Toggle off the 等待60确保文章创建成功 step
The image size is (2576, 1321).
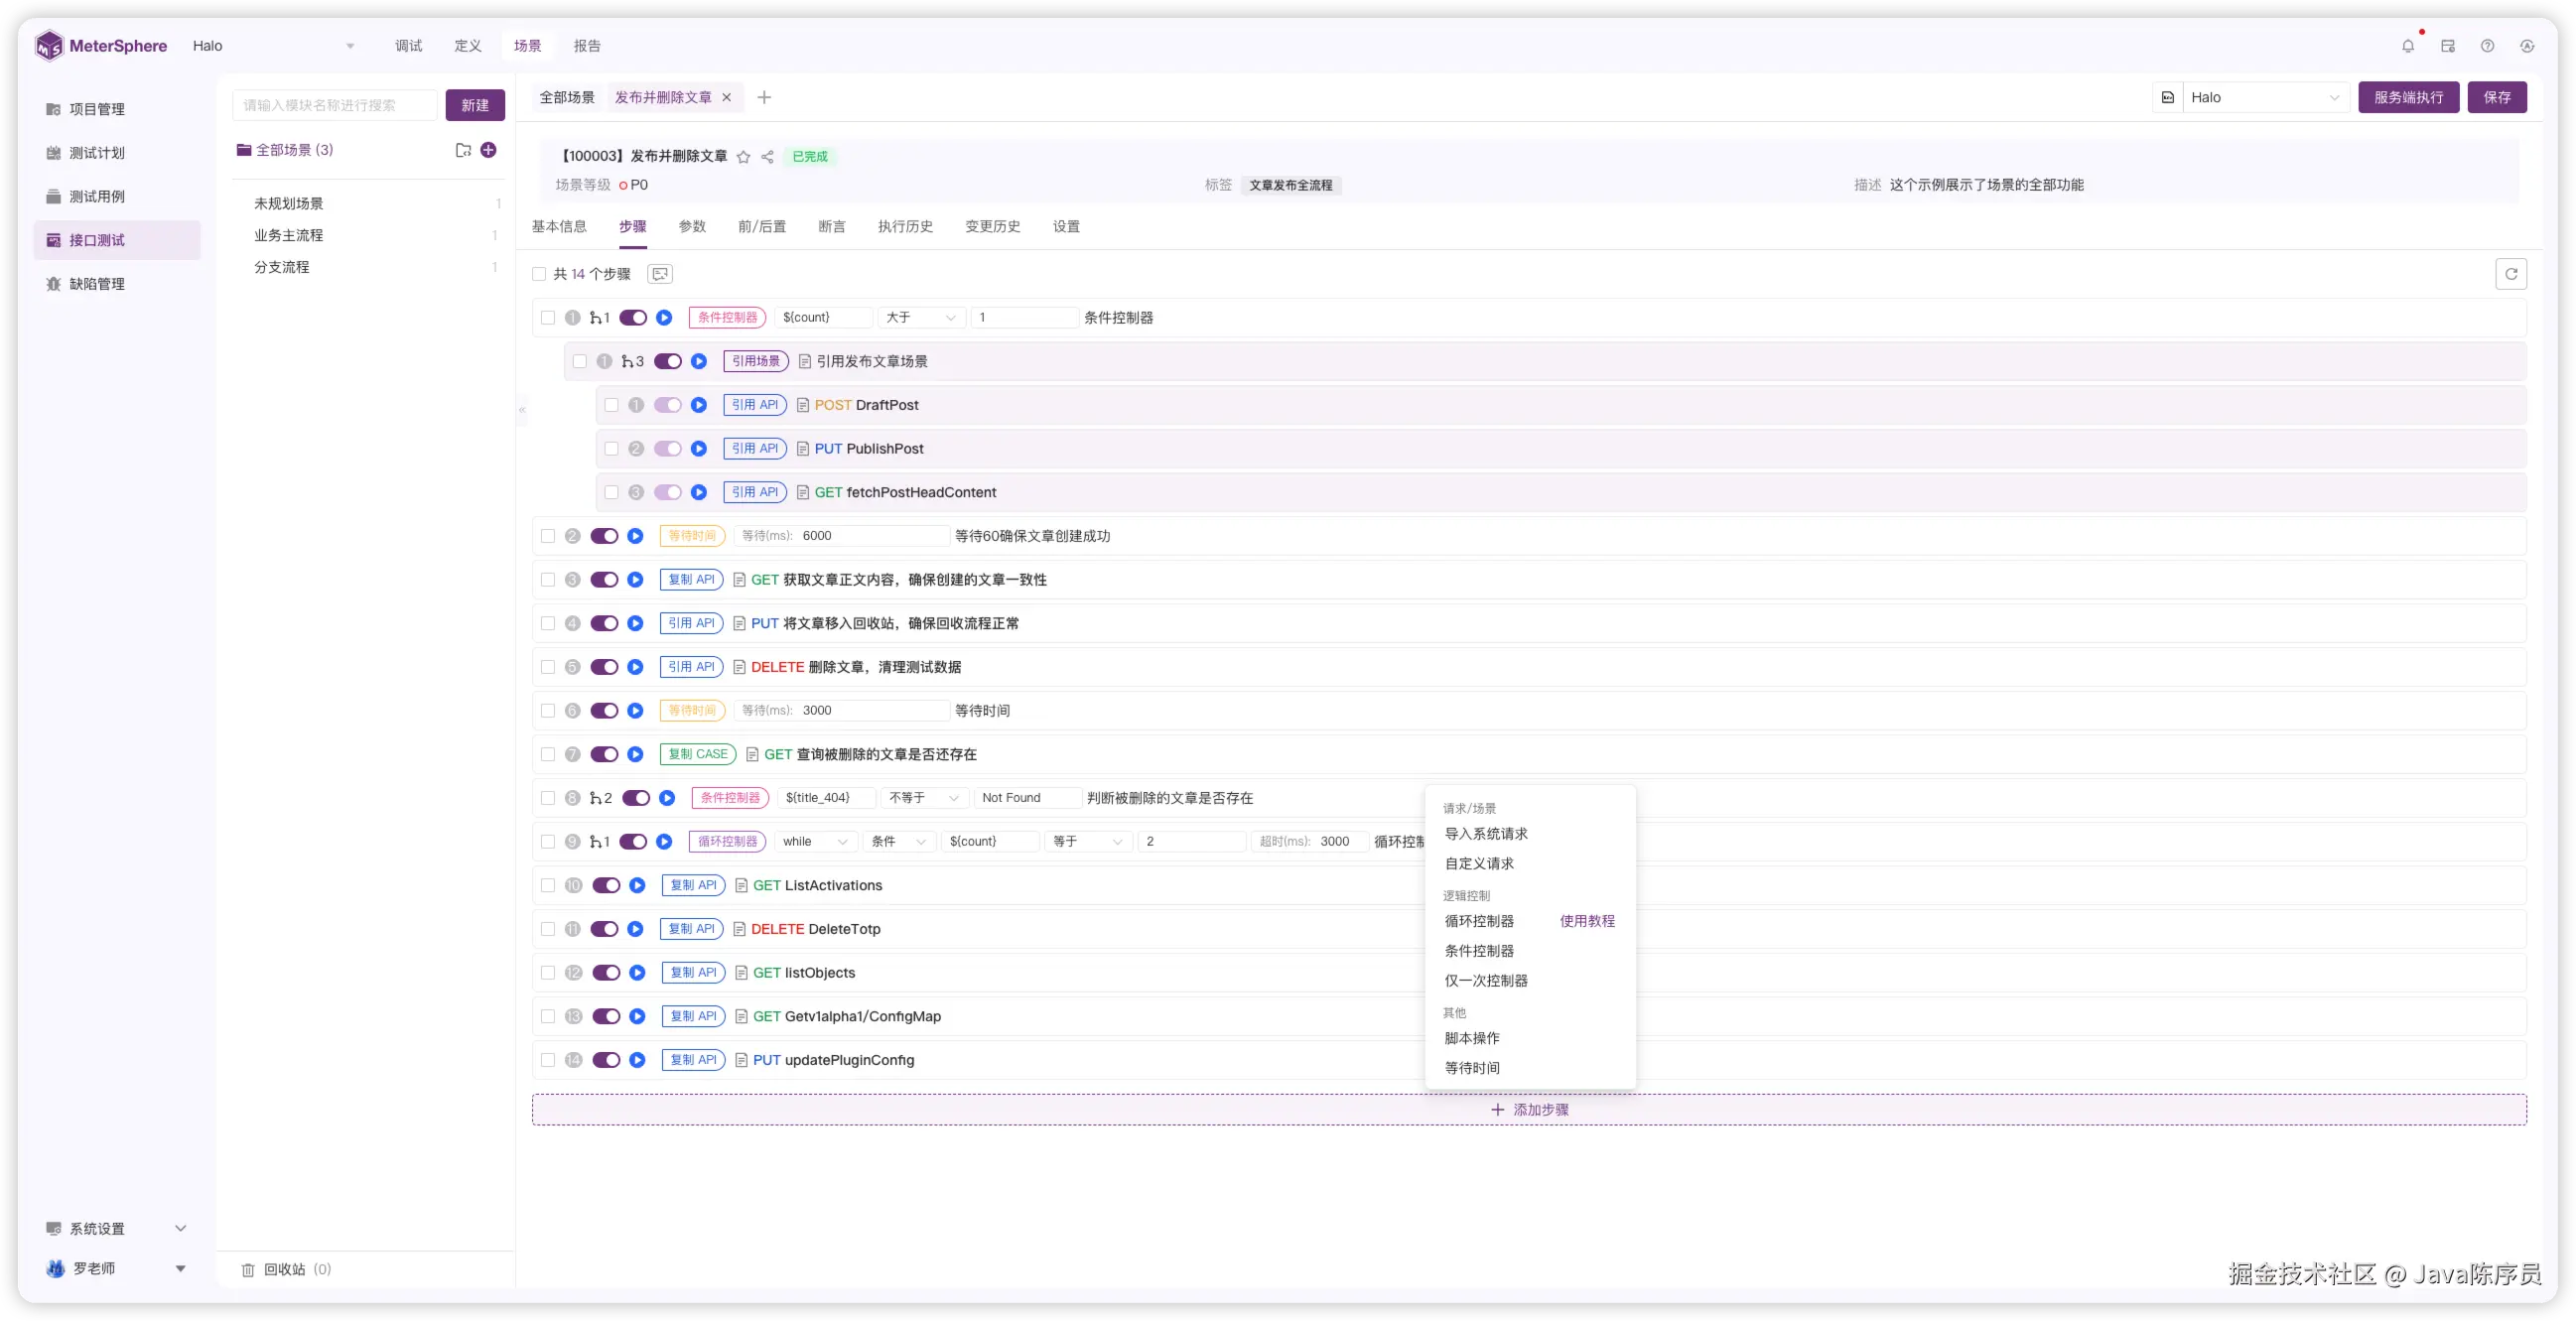point(604,536)
